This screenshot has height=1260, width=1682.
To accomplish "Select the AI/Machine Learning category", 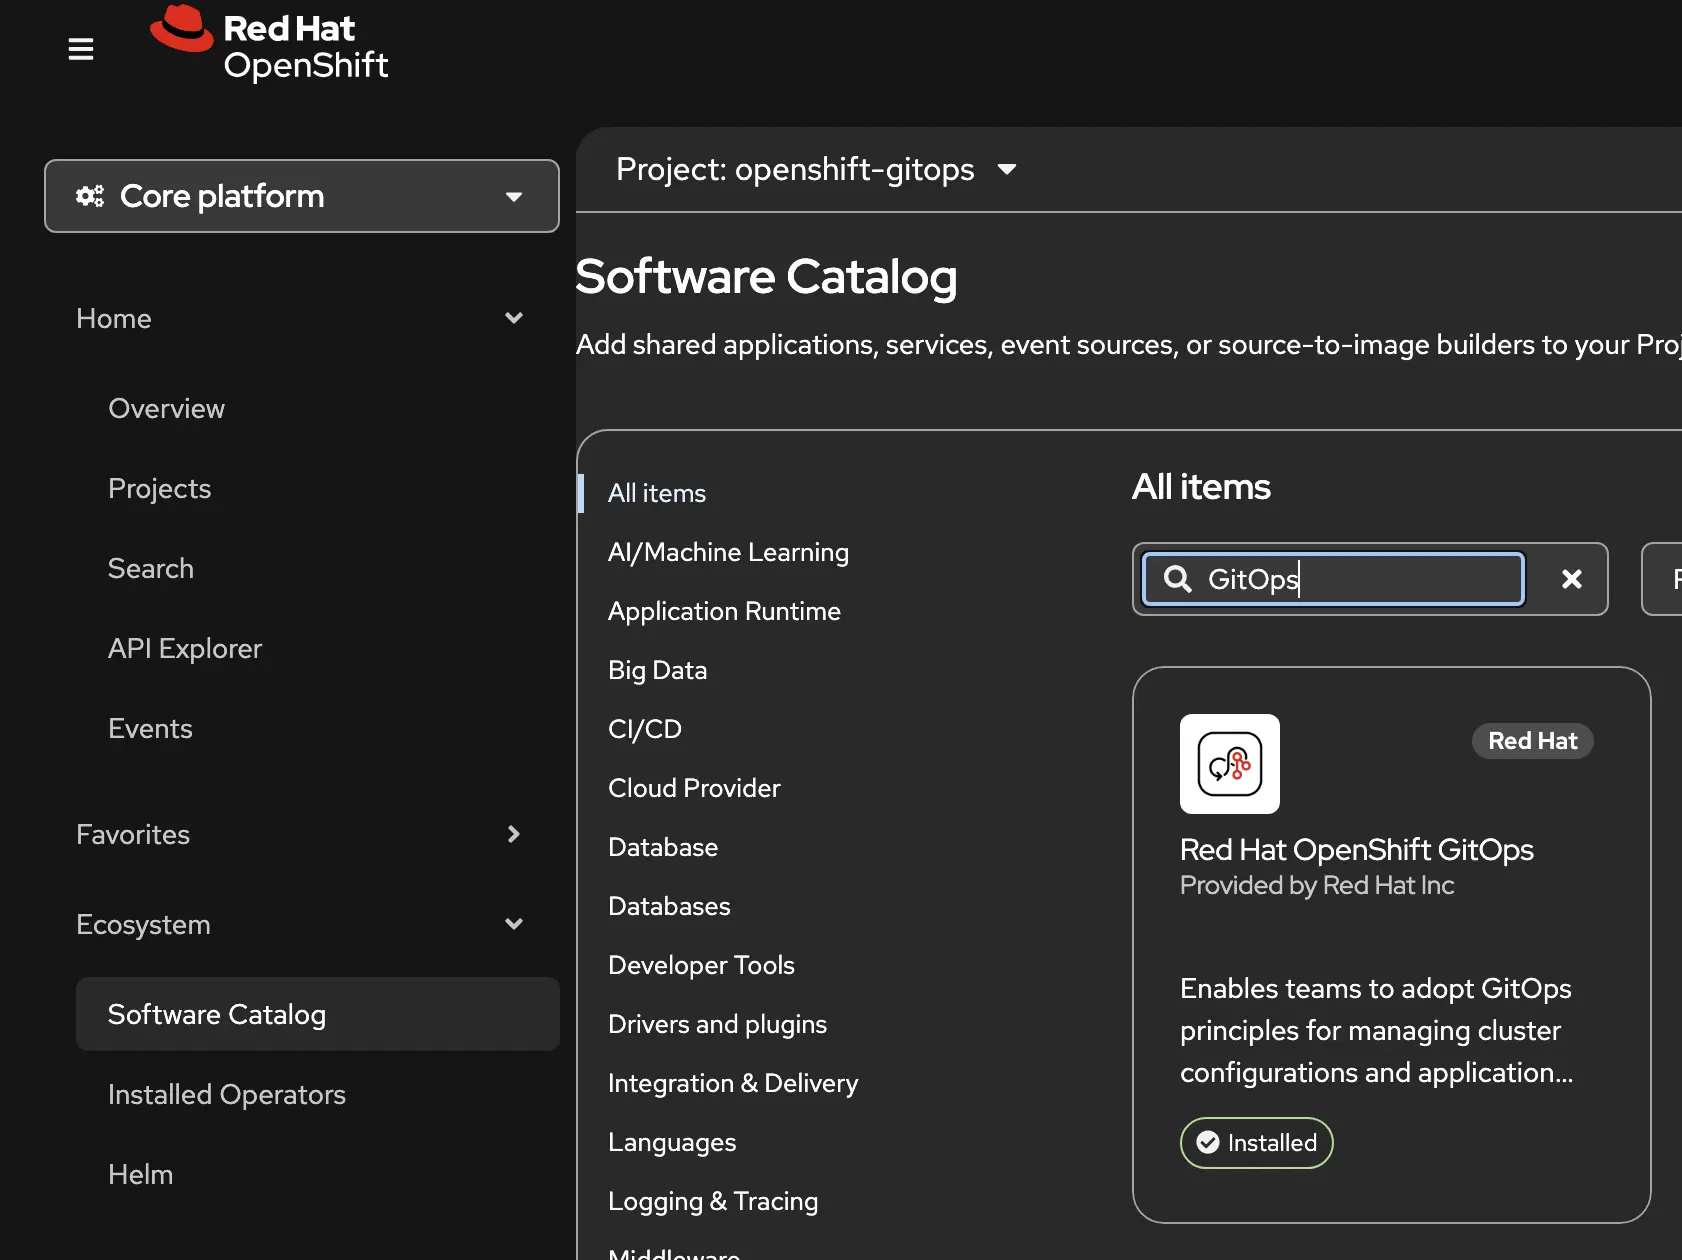I will click(728, 551).
